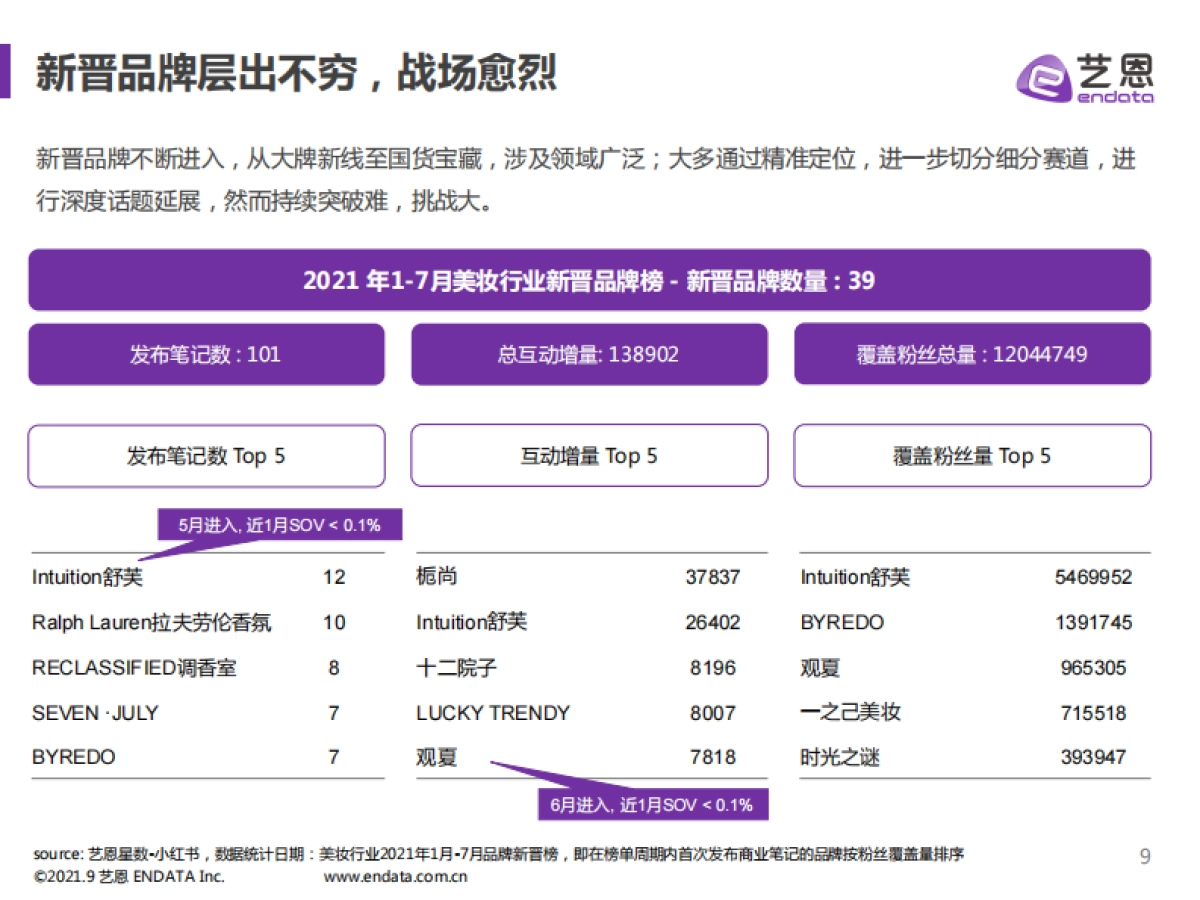Toggle the 5月进入 SOV callout label
The image size is (1200, 900).
(x=281, y=523)
